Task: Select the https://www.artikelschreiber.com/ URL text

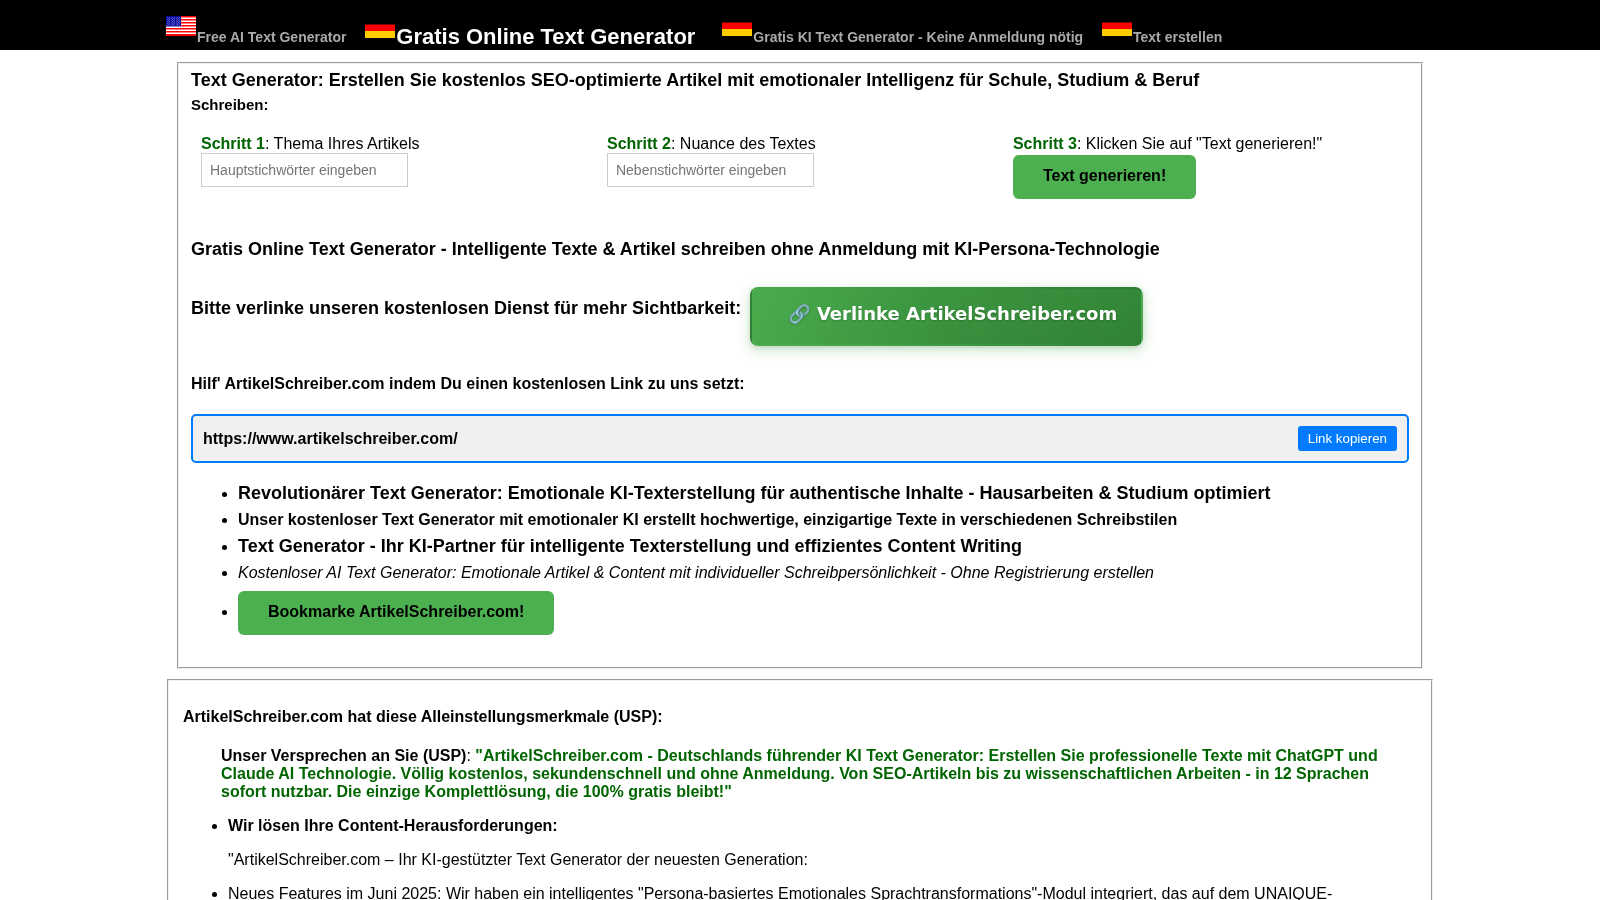Action: pos(330,438)
